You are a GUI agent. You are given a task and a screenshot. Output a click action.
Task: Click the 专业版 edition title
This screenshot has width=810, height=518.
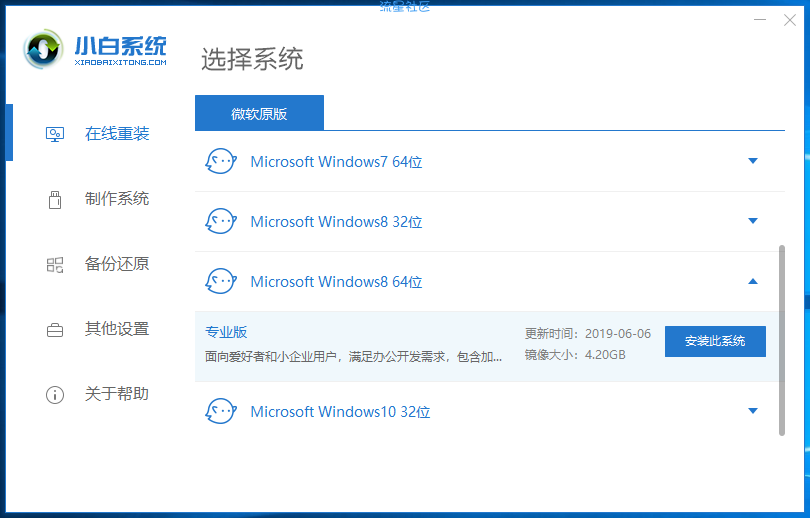[226, 332]
